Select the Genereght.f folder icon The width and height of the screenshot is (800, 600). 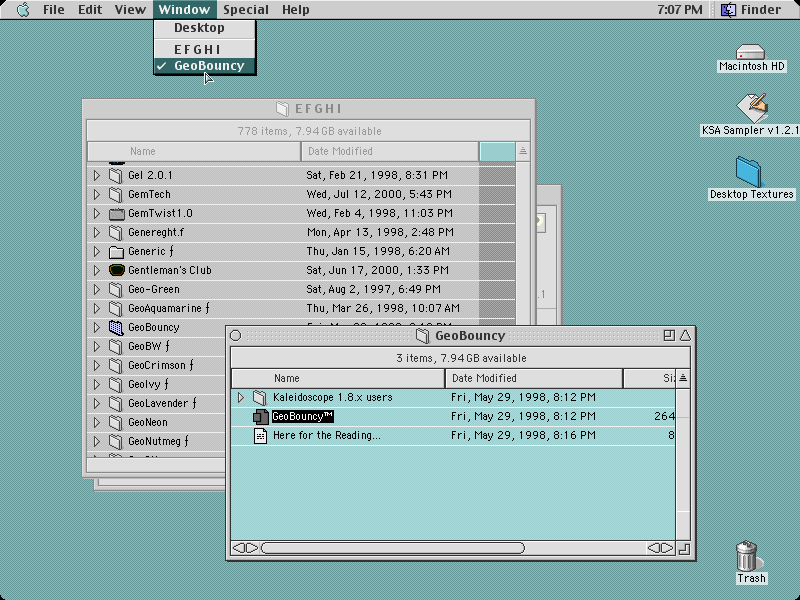pos(116,233)
